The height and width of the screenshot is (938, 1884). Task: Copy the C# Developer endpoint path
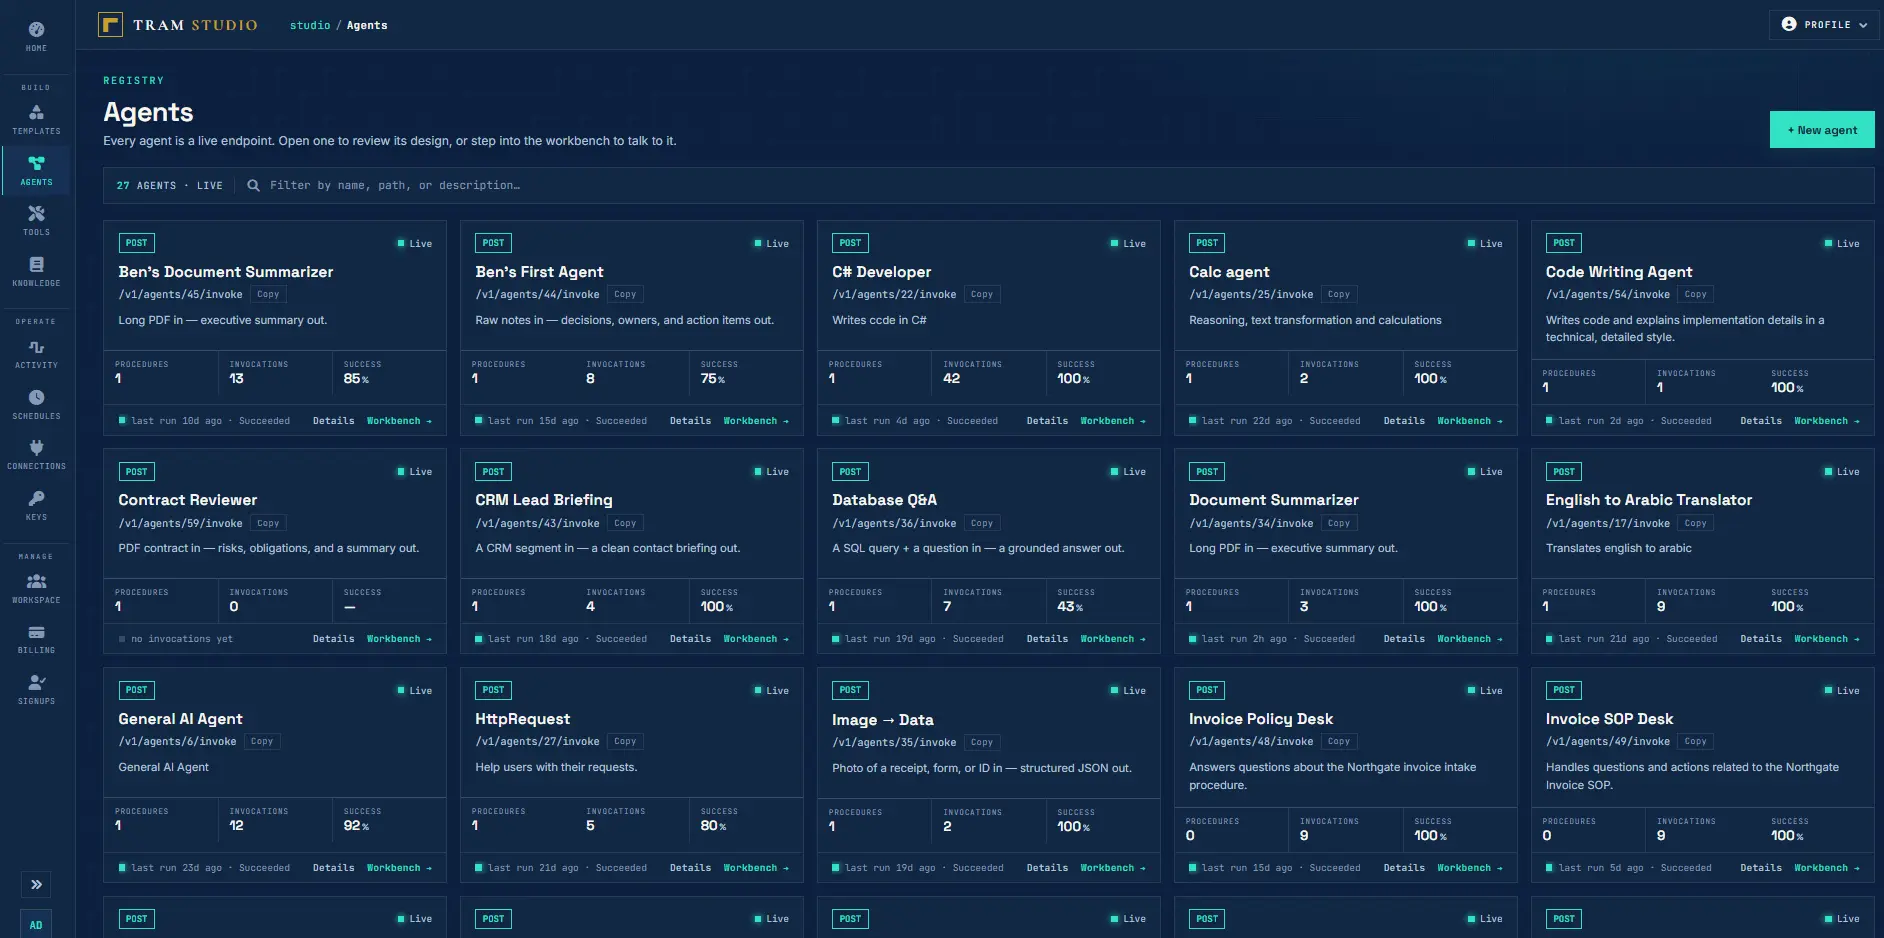click(982, 294)
